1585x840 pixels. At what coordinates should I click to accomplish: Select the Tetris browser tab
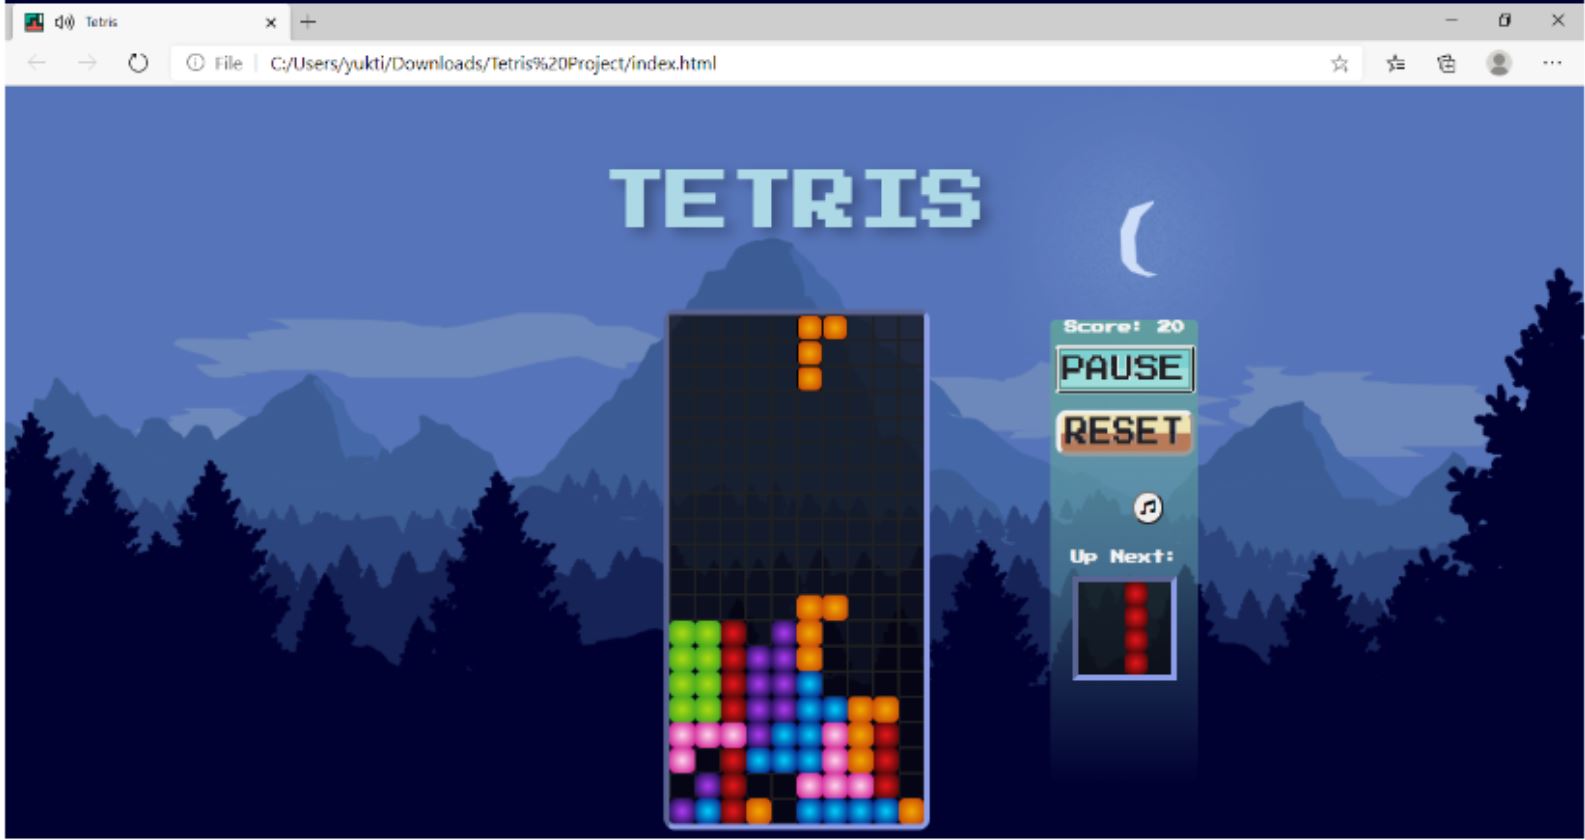click(x=150, y=22)
